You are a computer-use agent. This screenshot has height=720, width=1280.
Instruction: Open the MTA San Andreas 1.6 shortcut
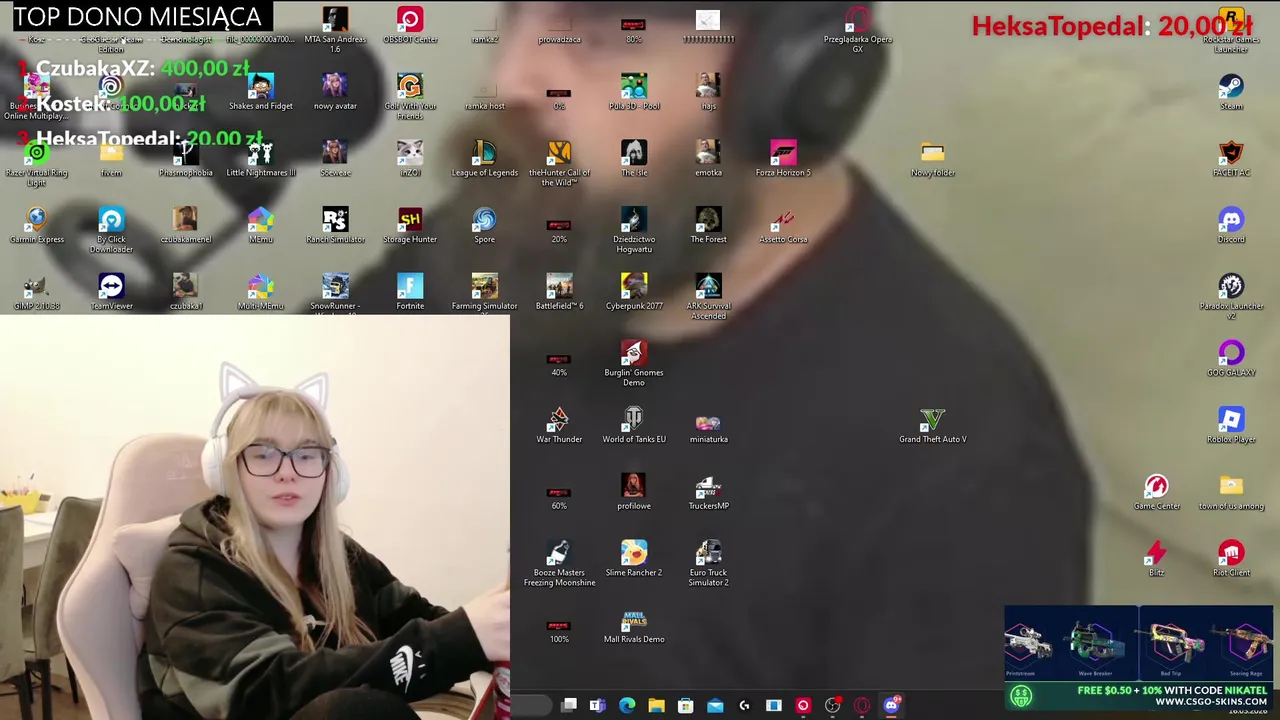(x=335, y=29)
